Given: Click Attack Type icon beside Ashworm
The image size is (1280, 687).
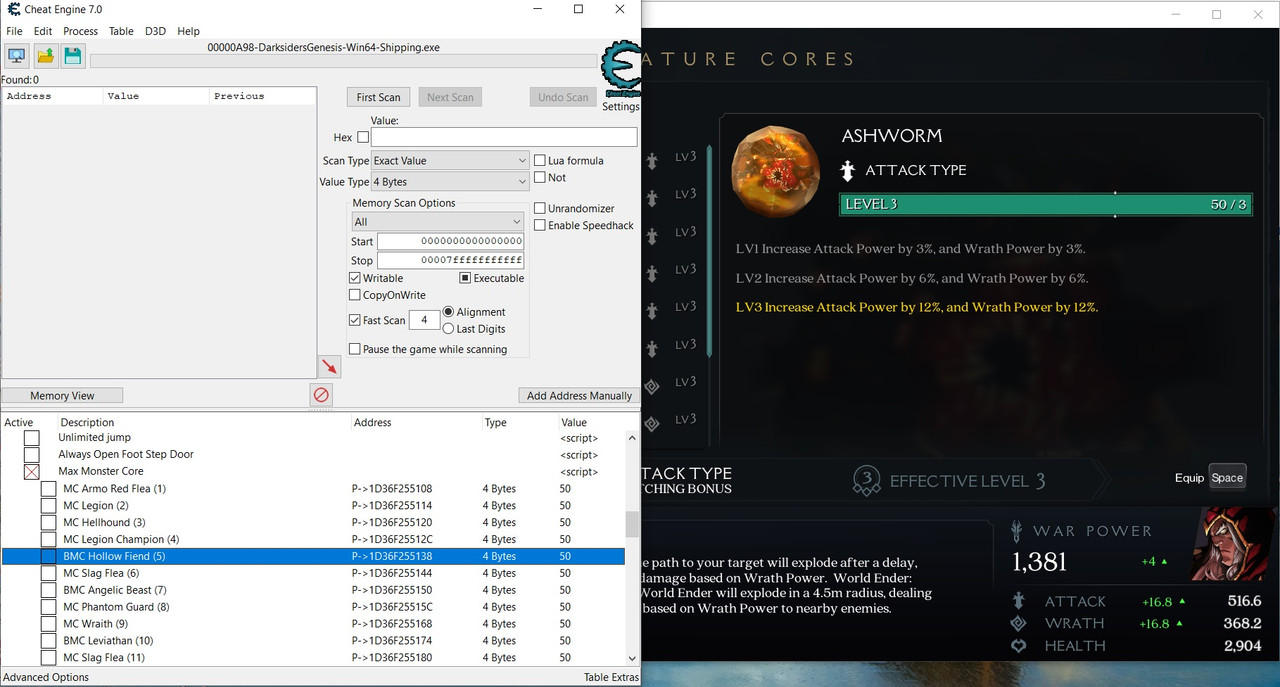Looking at the screenshot, I should pos(848,170).
